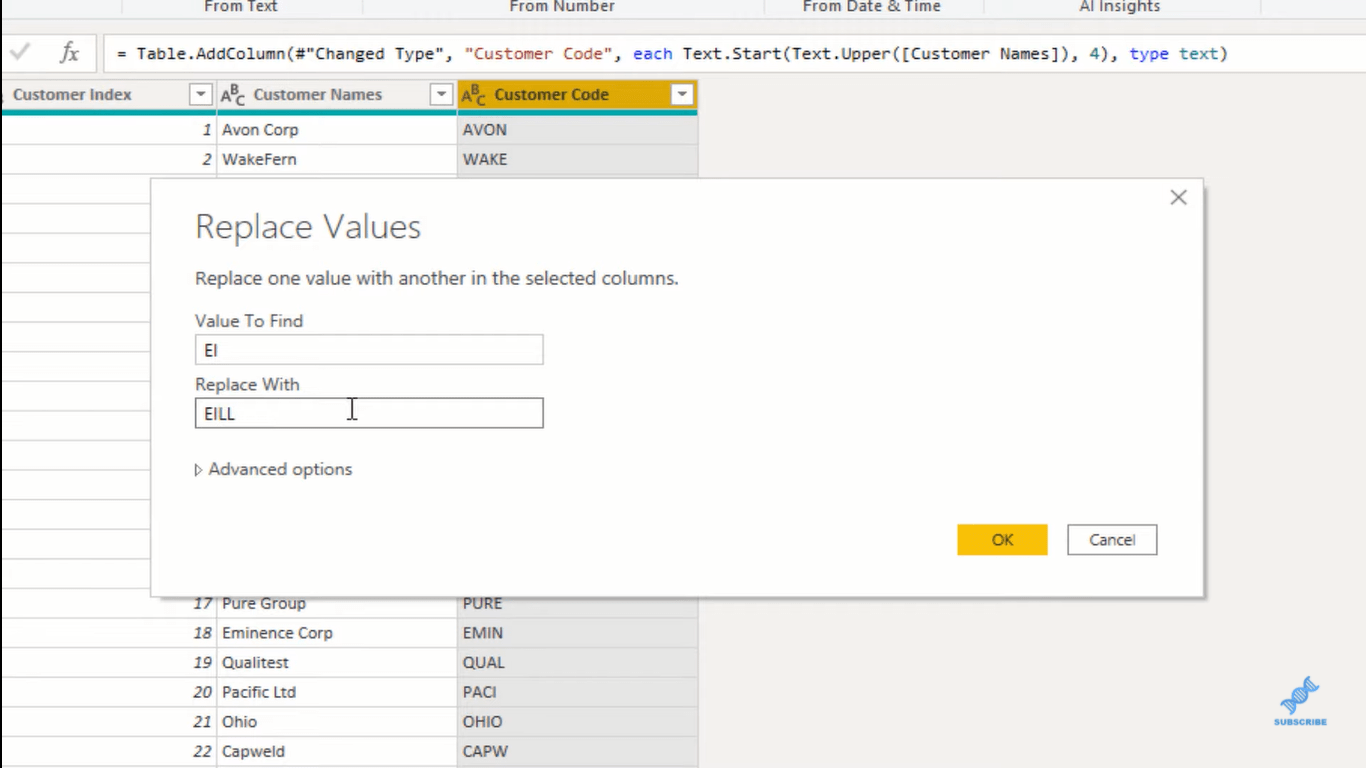
Task: Cancel the Replace Values dialog
Action: click(x=1112, y=540)
